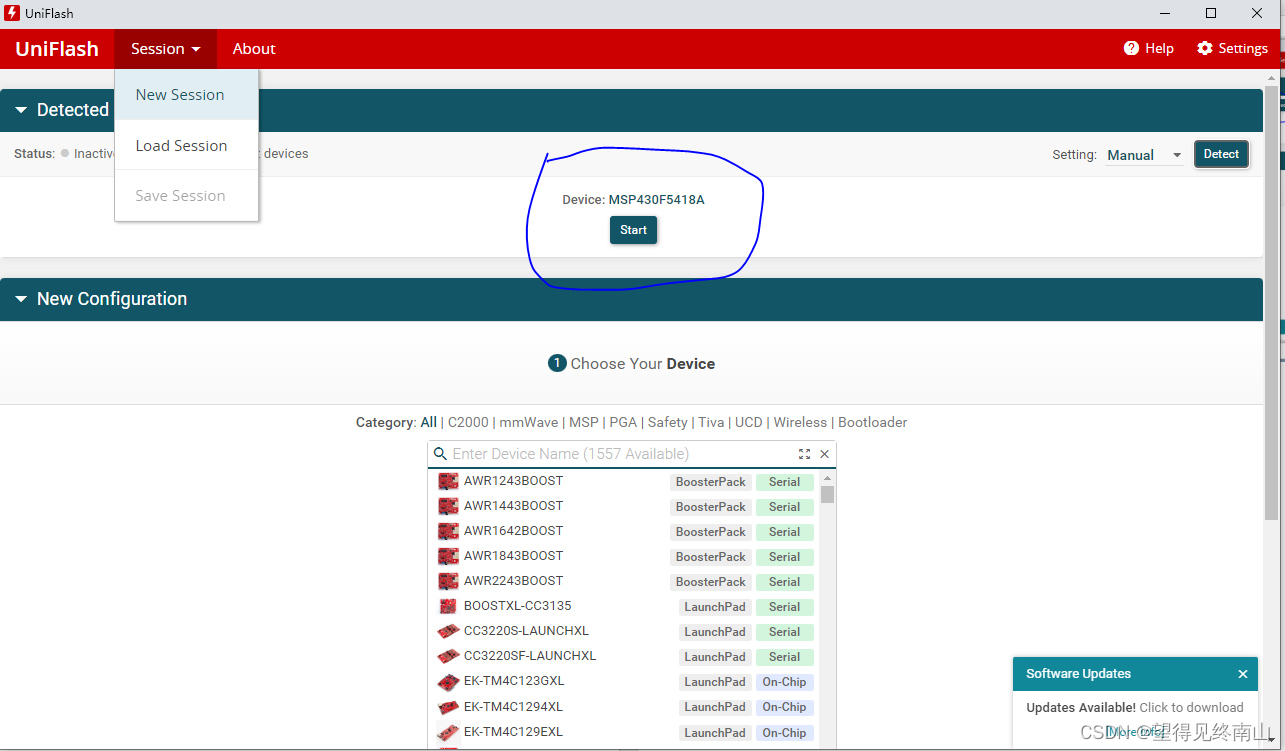Image resolution: width=1285 pixels, height=751 pixels.
Task: Filter devices by the MSP category
Action: (584, 421)
